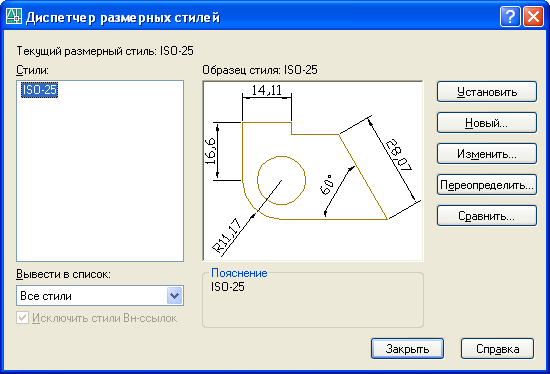Click the style sample preview image

(313, 171)
